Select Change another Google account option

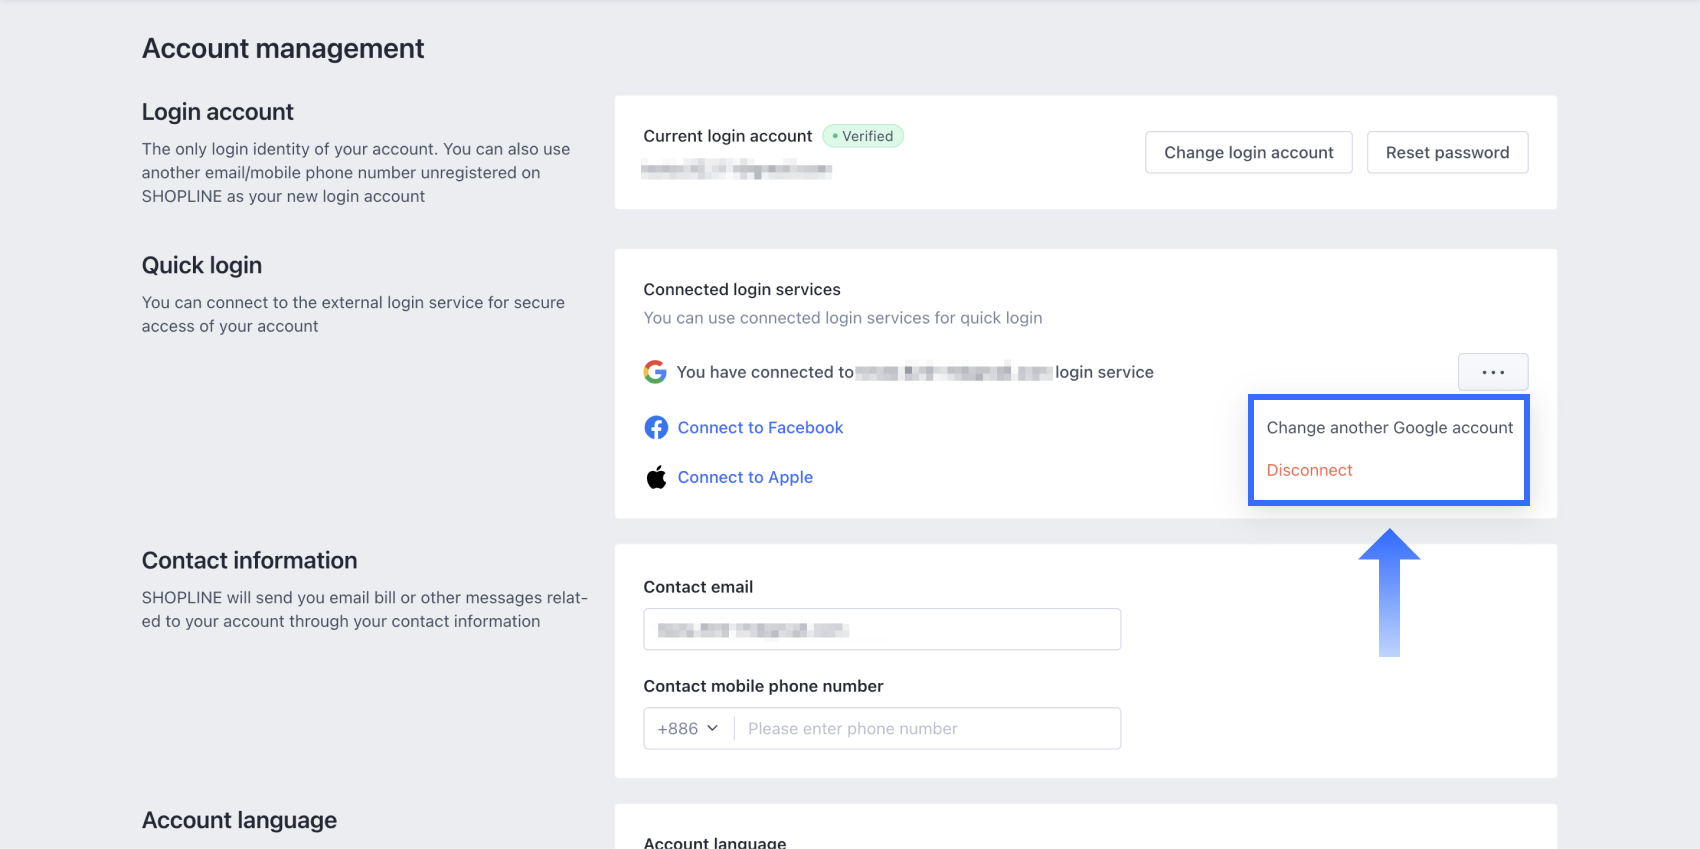pos(1389,428)
